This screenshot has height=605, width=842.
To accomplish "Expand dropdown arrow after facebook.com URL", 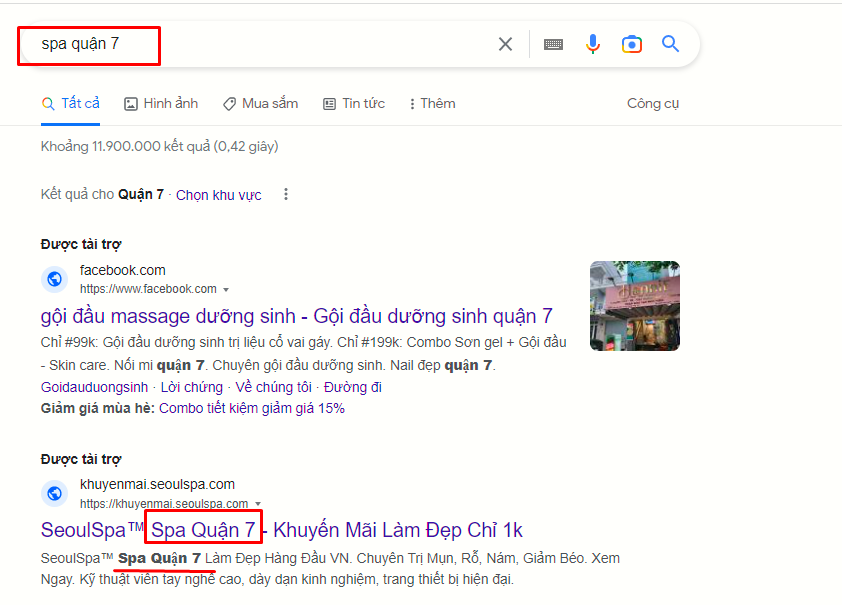I will (226, 290).
